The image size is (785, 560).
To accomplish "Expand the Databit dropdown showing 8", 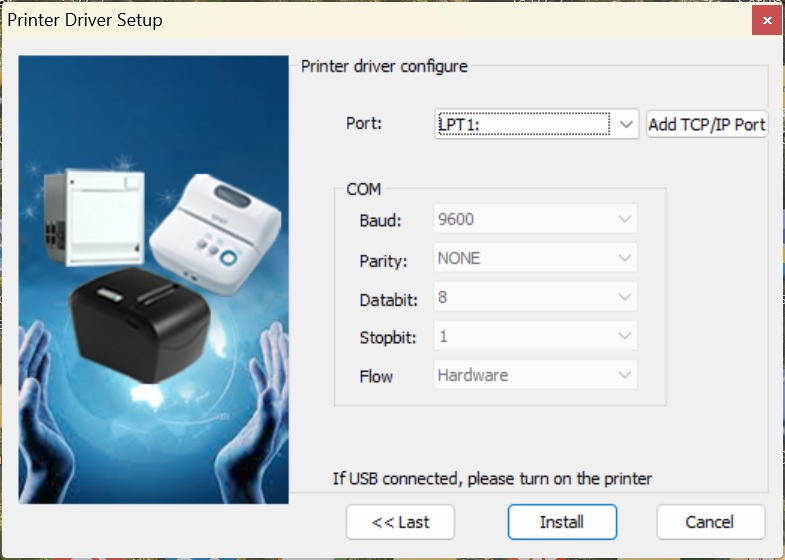I will [x=535, y=297].
